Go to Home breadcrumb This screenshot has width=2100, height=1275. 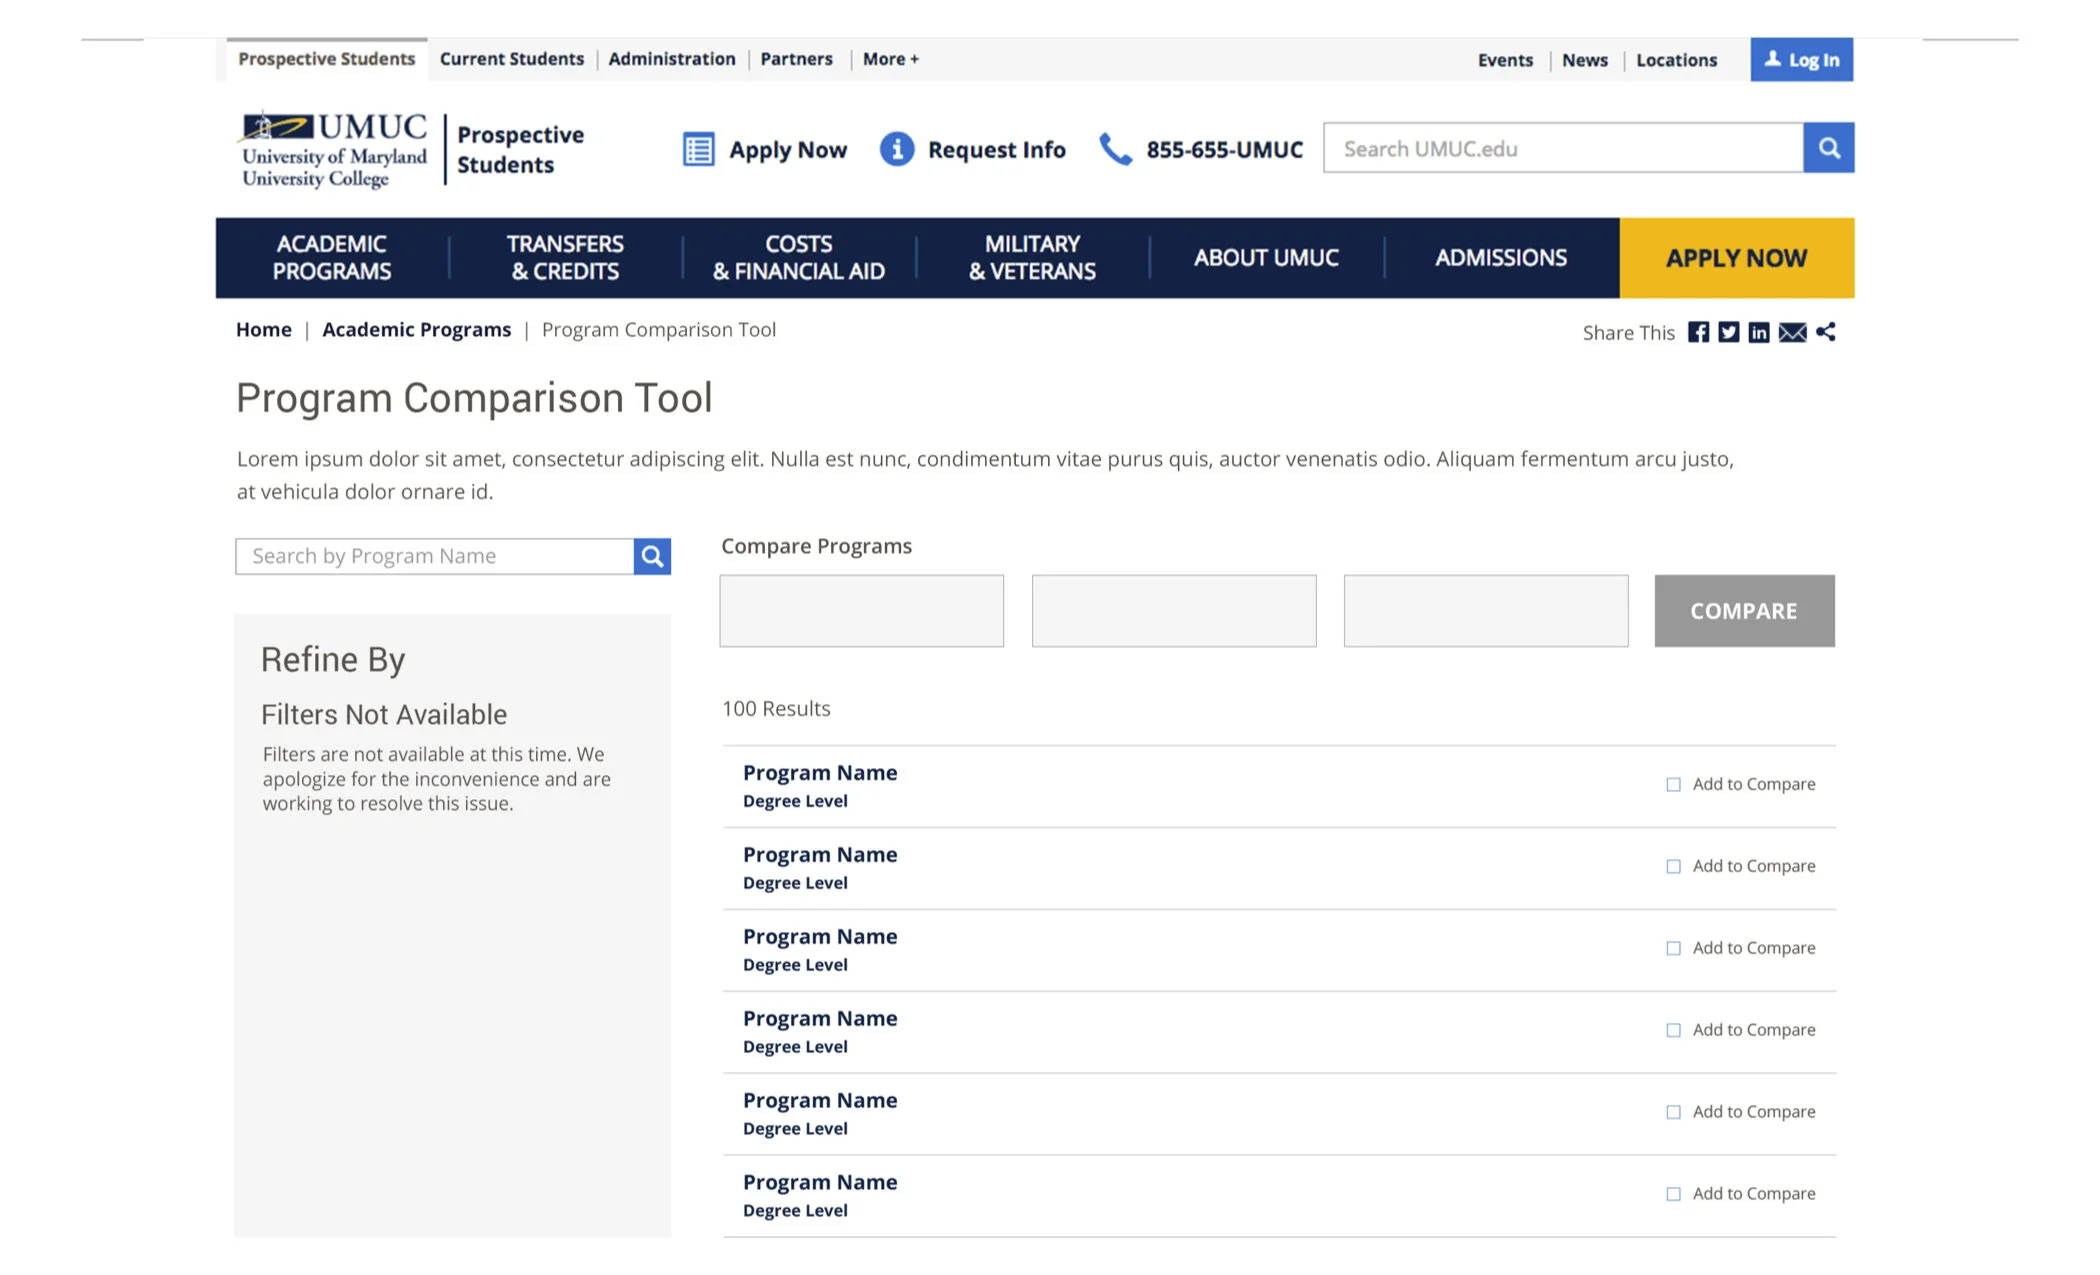coord(264,330)
